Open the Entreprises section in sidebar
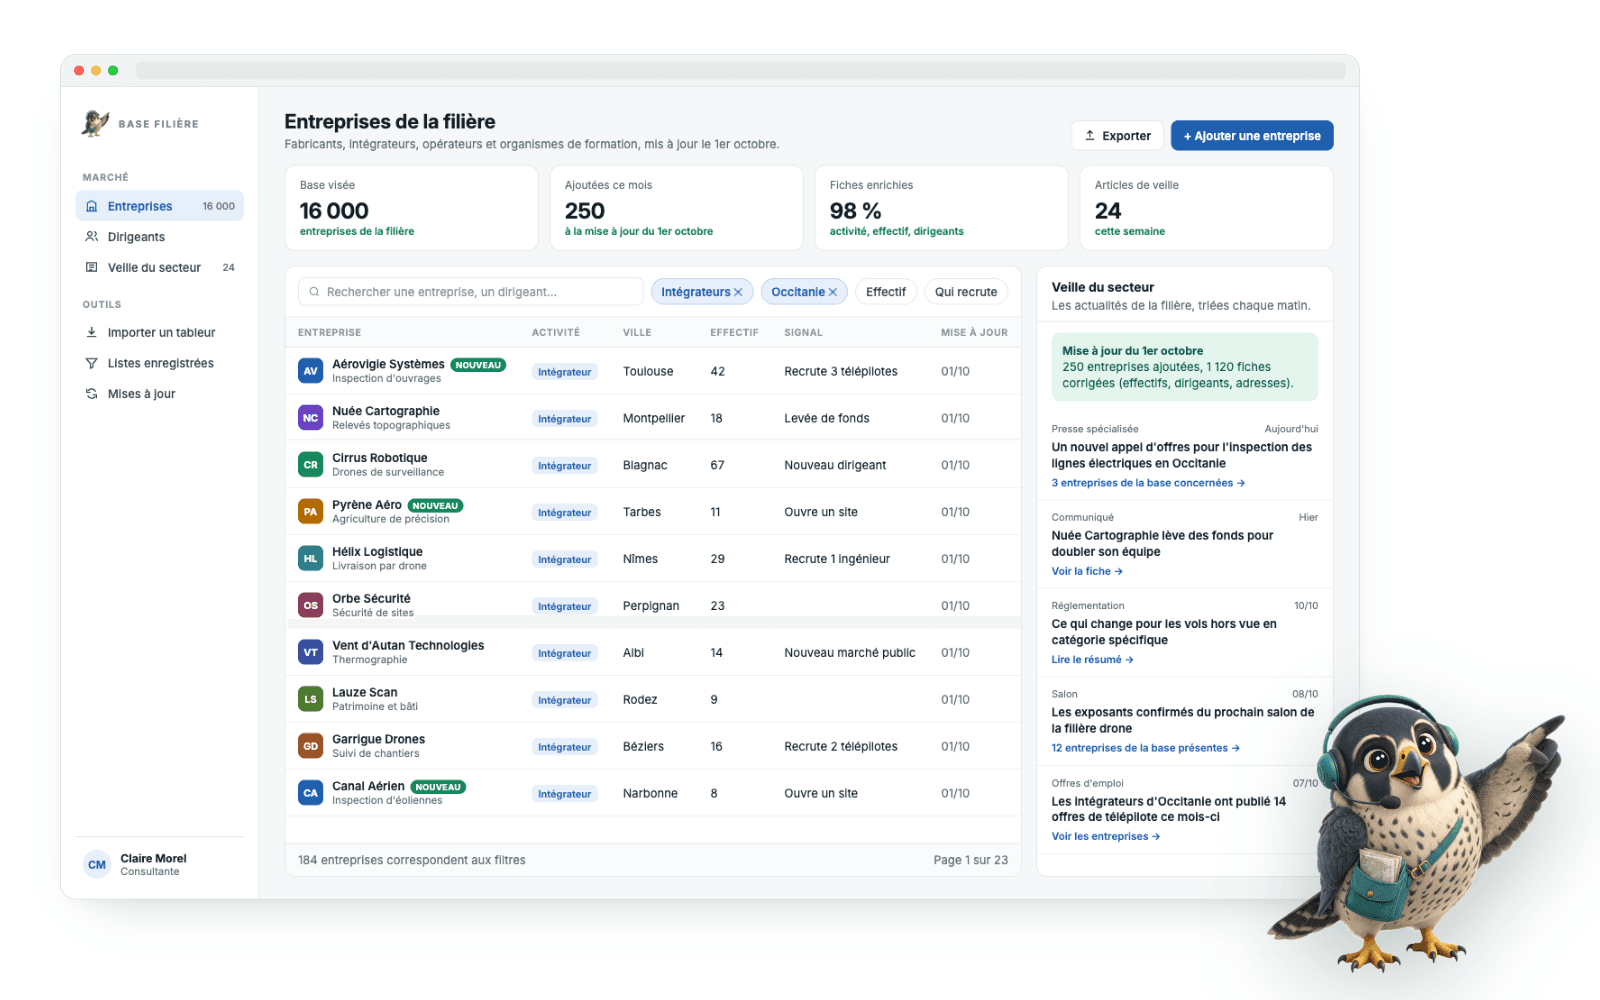This screenshot has width=1600, height=1000. 160,206
